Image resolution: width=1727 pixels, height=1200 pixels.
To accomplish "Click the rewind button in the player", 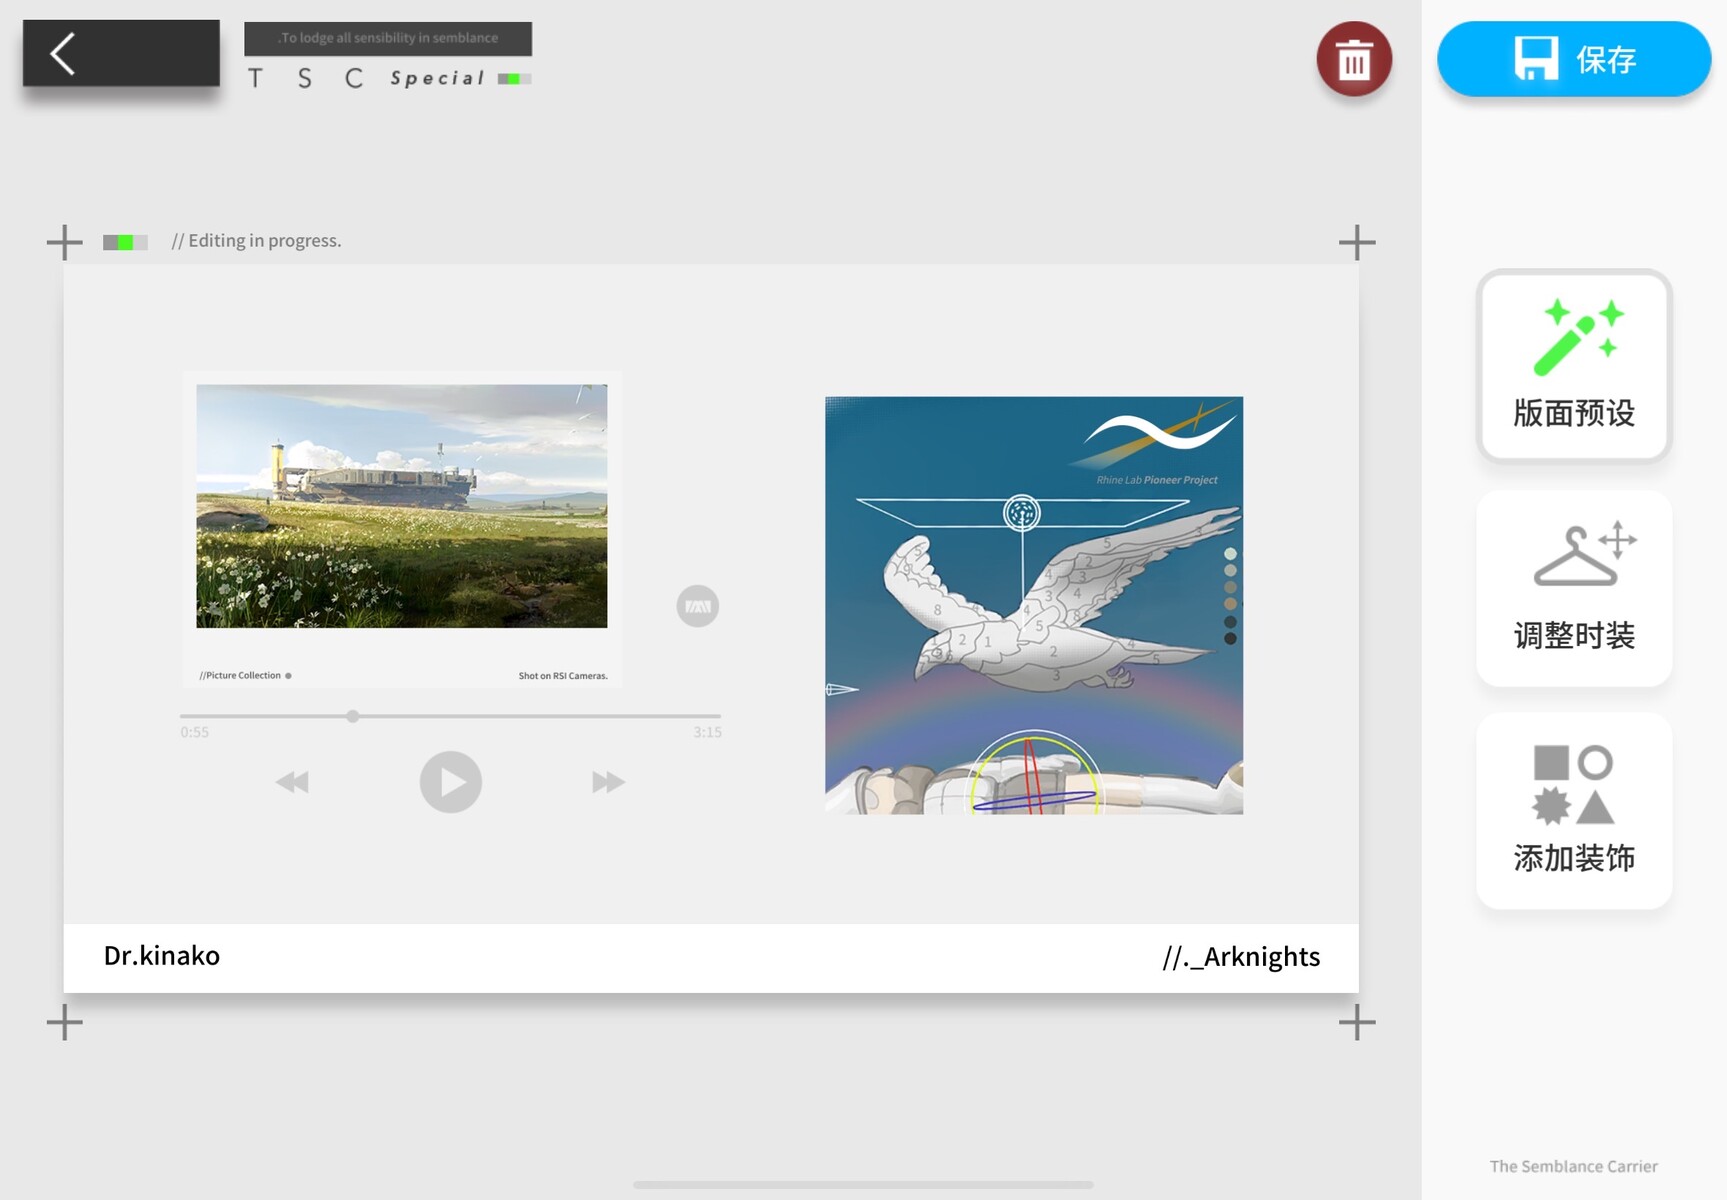I will pyautogui.click(x=292, y=782).
